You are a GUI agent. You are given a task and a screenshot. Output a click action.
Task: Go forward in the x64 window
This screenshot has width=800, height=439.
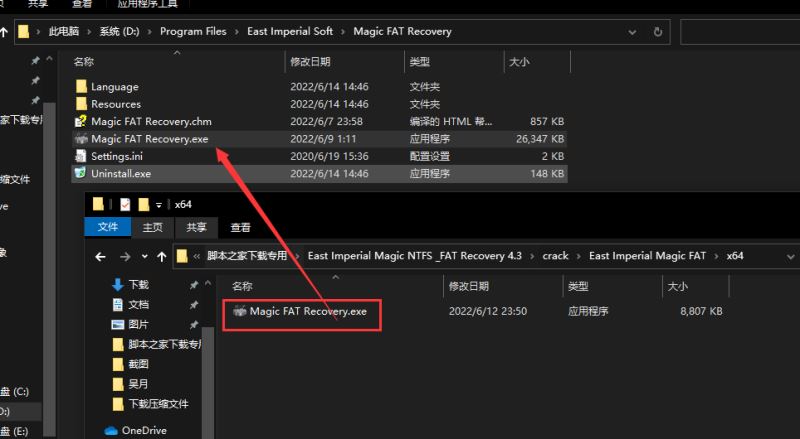tap(125, 256)
